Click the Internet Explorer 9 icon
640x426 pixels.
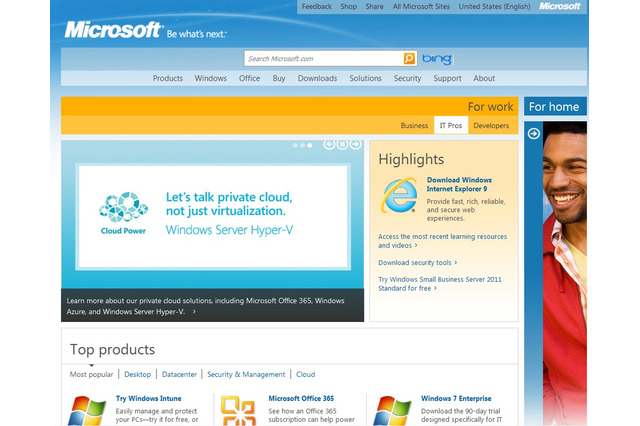pos(399,195)
